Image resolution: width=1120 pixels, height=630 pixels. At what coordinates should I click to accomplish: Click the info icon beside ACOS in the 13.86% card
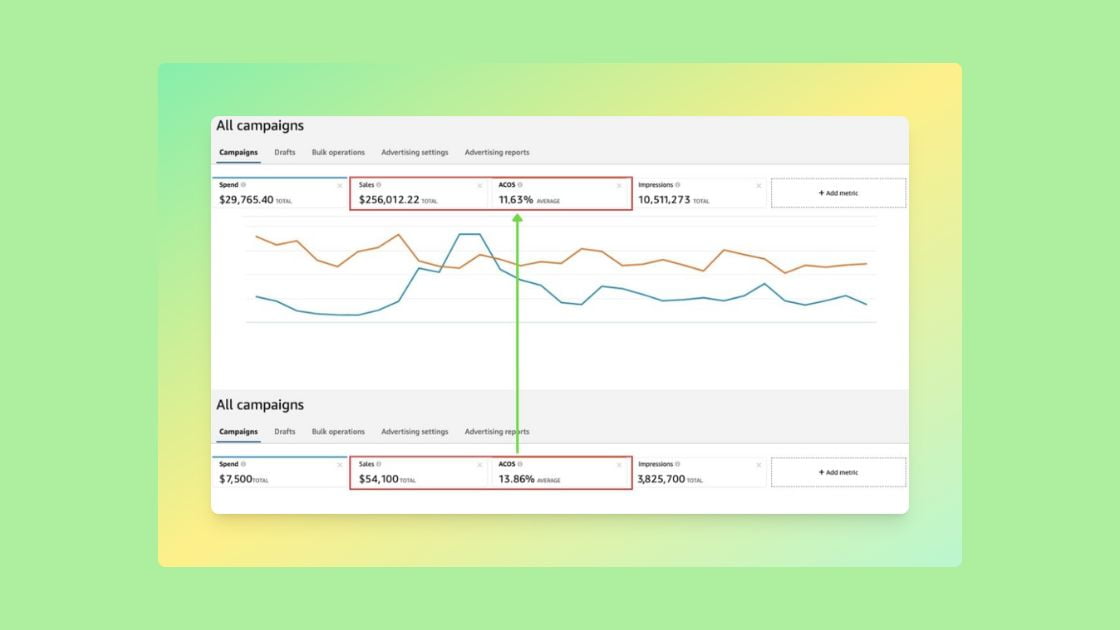click(x=520, y=464)
